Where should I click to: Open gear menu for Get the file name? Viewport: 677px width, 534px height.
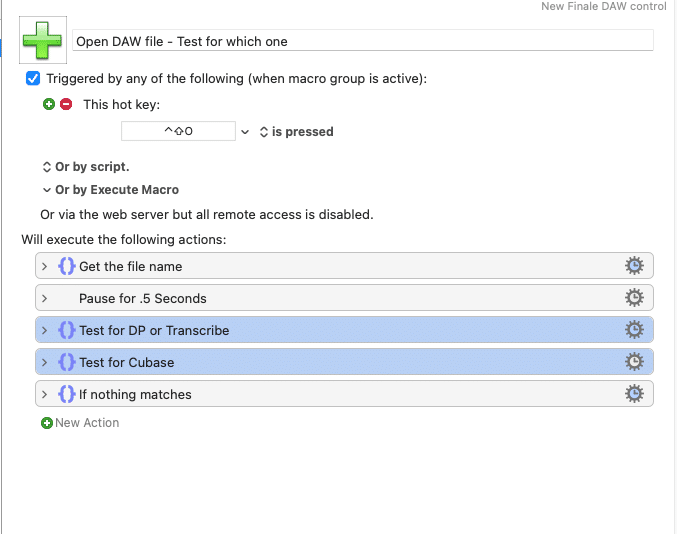633,266
